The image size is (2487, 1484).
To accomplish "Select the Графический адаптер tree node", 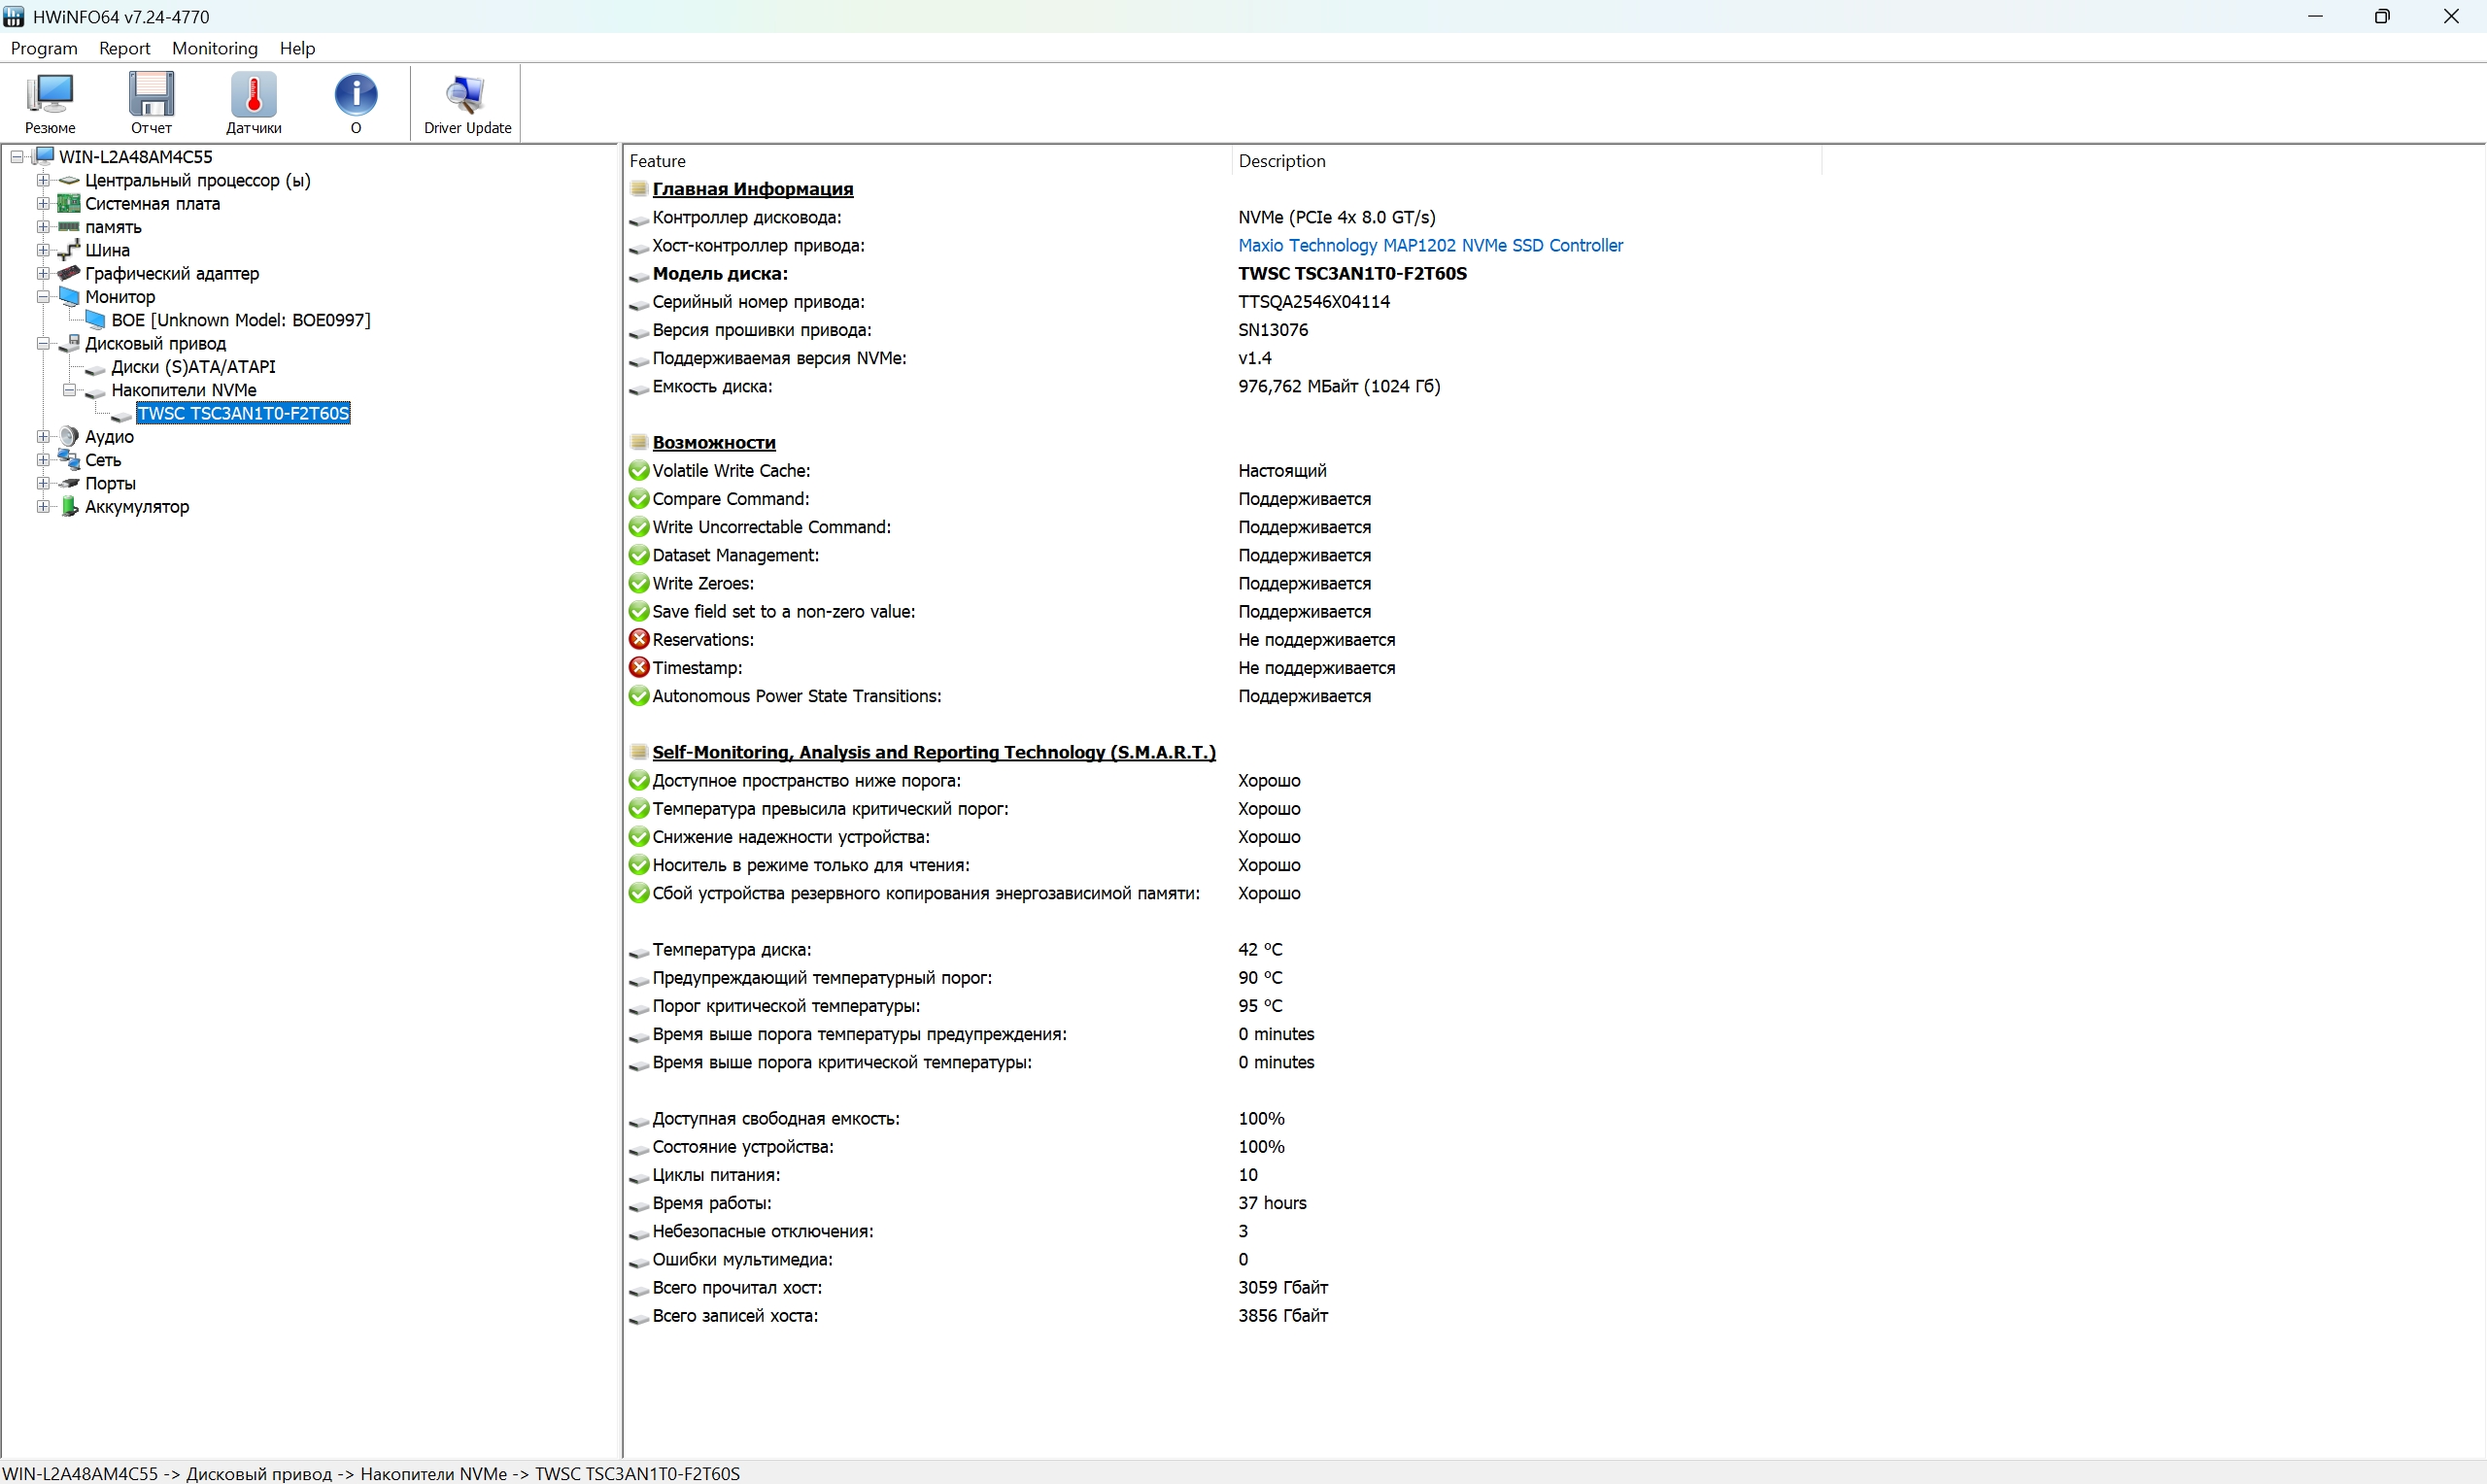I will pyautogui.click(x=171, y=273).
